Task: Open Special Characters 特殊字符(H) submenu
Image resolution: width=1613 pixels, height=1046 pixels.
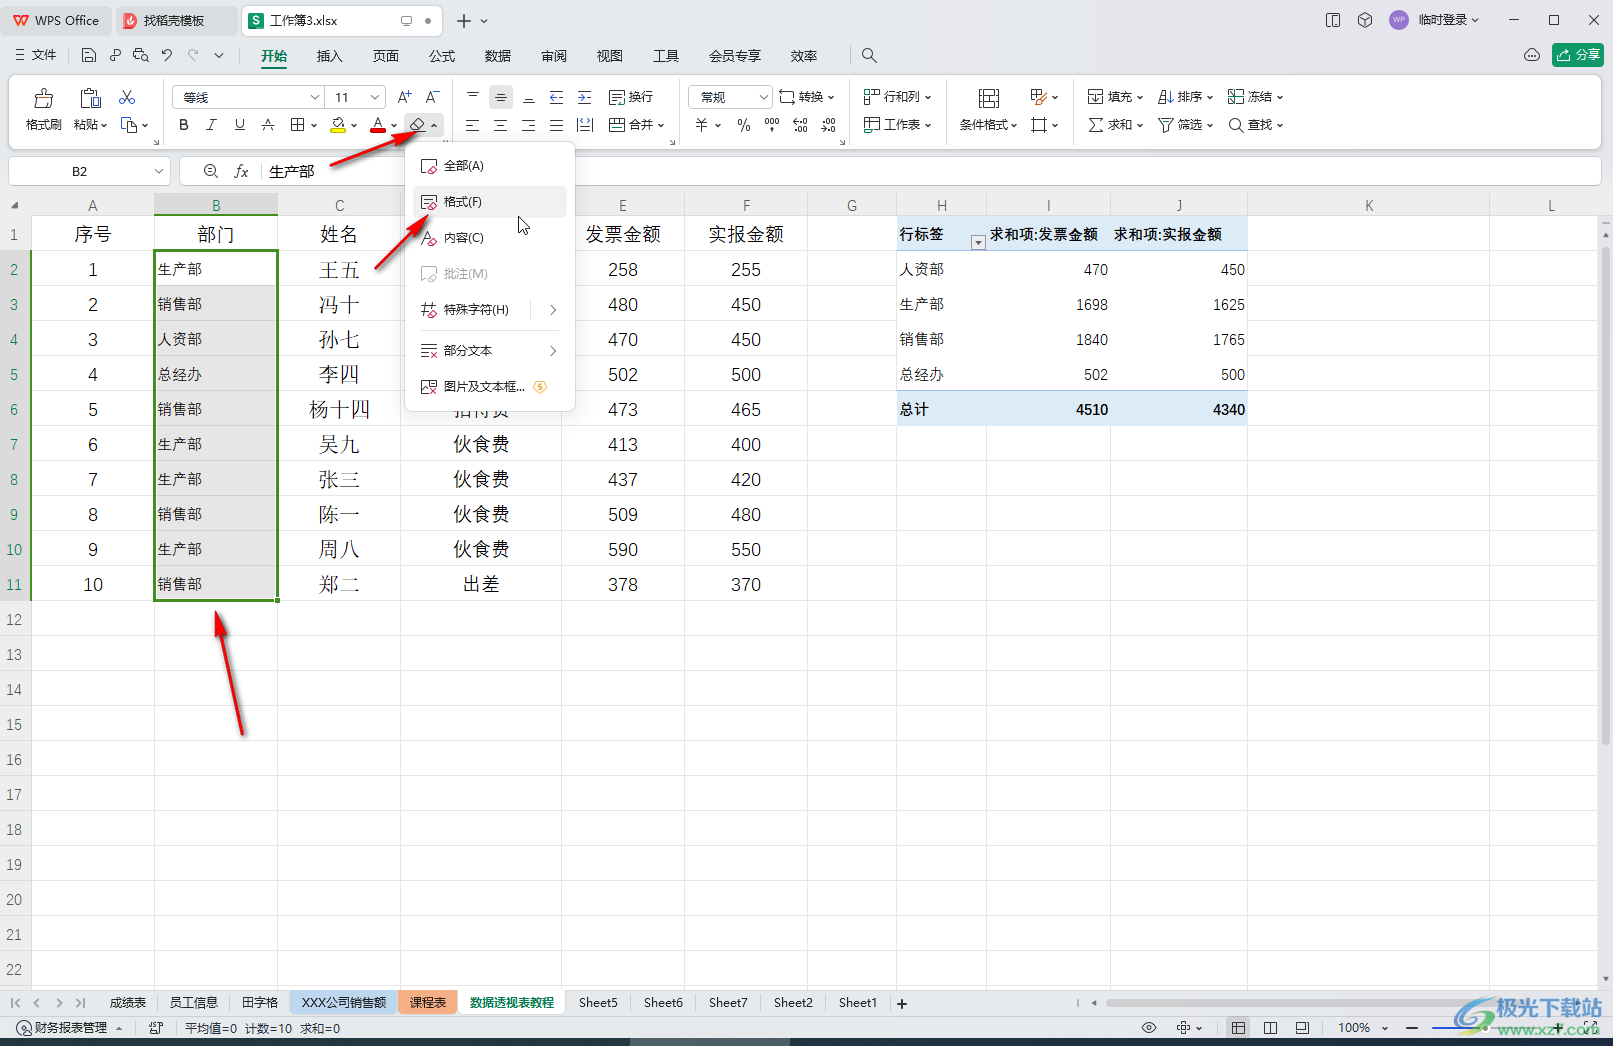Action: [490, 310]
